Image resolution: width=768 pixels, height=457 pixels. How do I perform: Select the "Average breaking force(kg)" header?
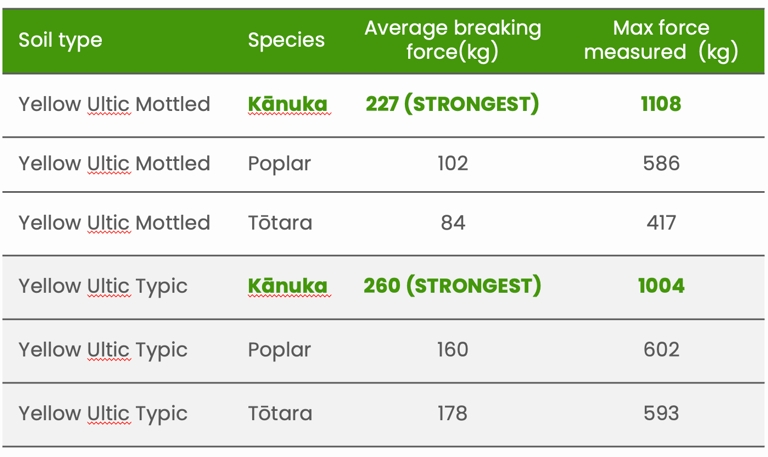(x=452, y=41)
